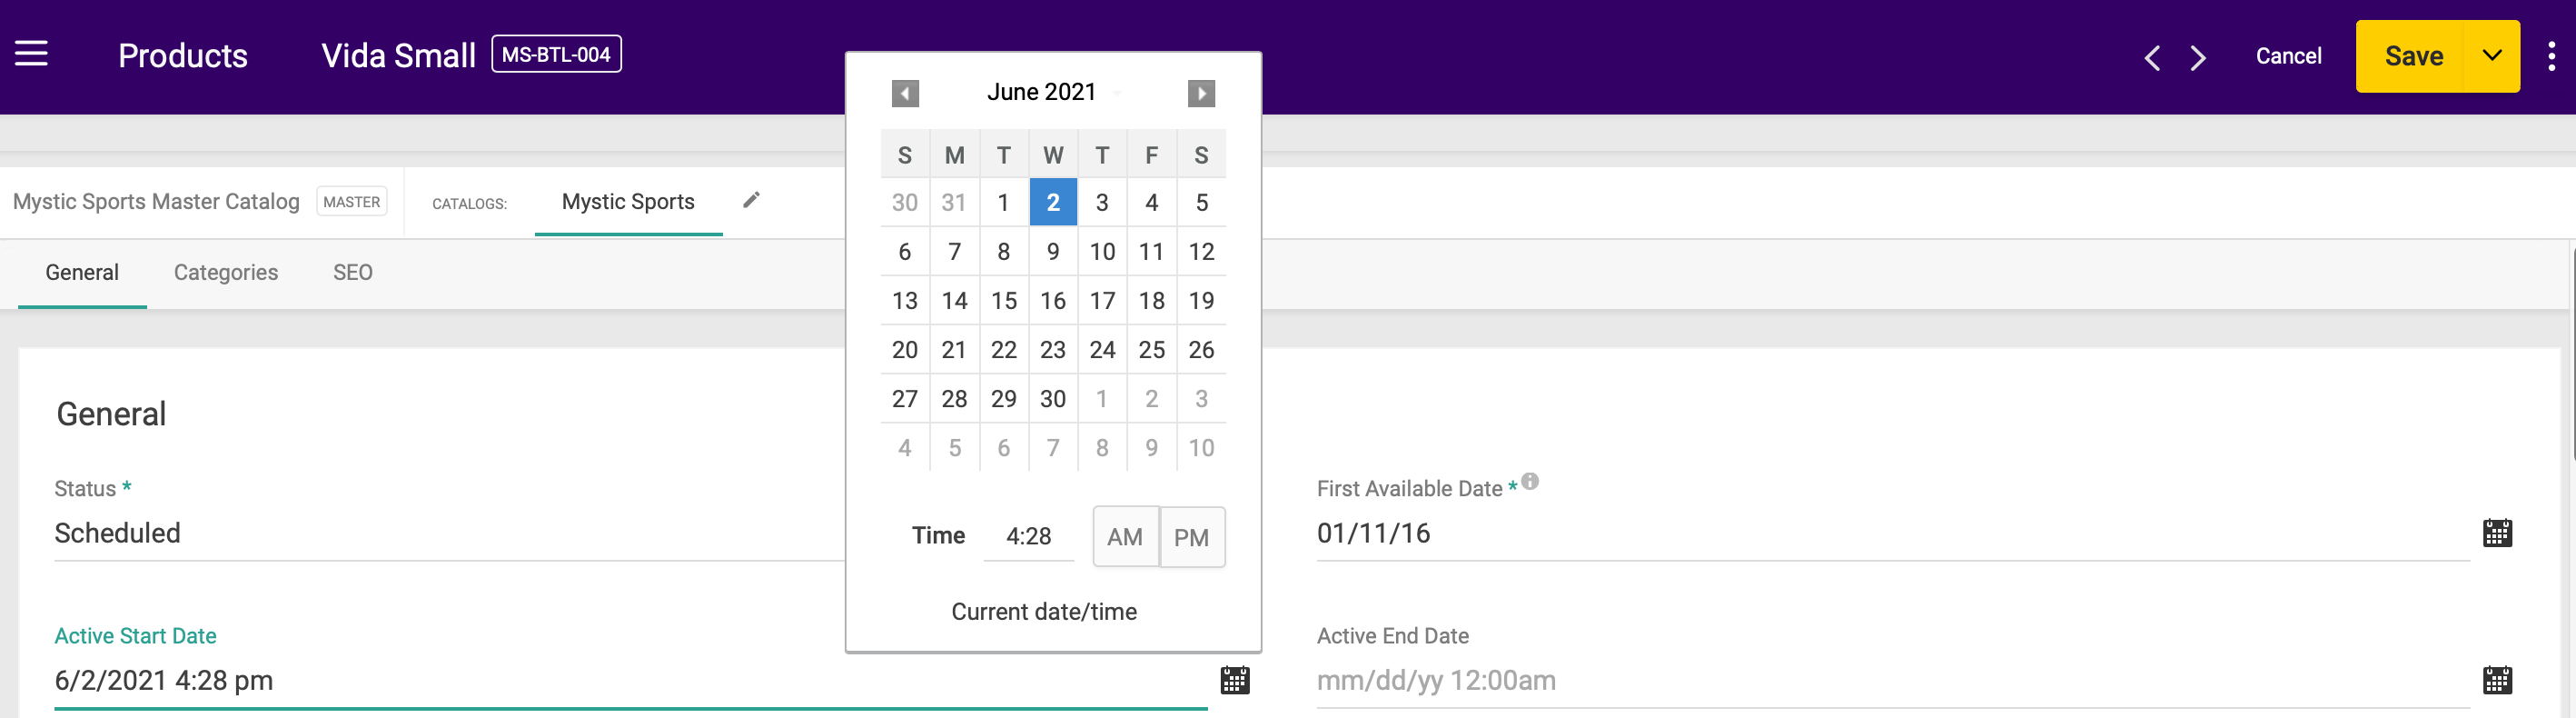Image resolution: width=2576 pixels, height=718 pixels.
Task: Choose June 9 in the calendar
Action: point(1053,251)
